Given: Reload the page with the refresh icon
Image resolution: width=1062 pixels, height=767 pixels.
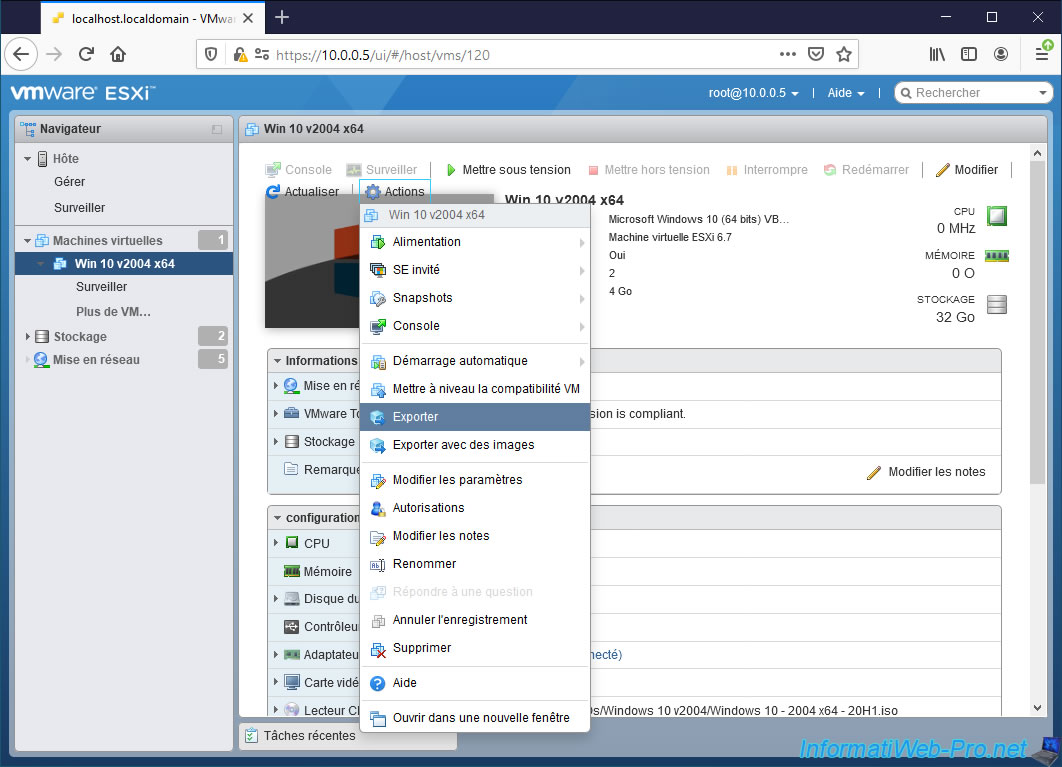Looking at the screenshot, I should tap(86, 54).
